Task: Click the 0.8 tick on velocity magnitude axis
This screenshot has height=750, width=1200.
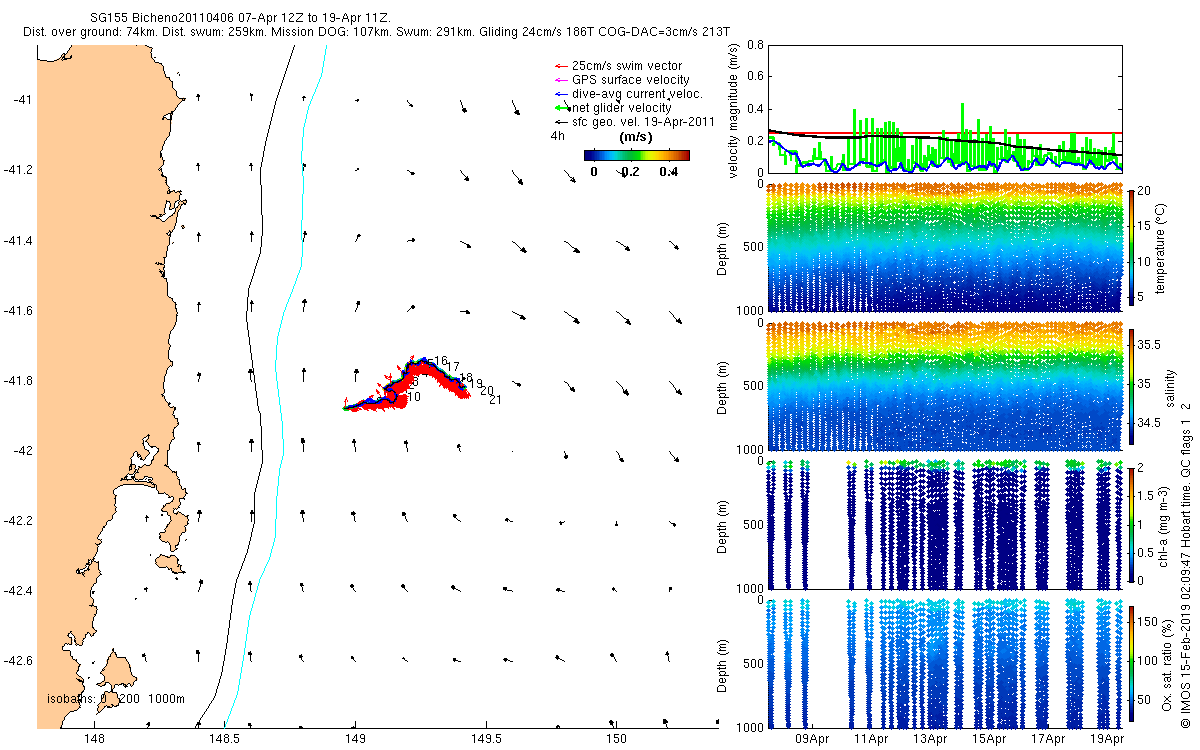Action: click(755, 45)
